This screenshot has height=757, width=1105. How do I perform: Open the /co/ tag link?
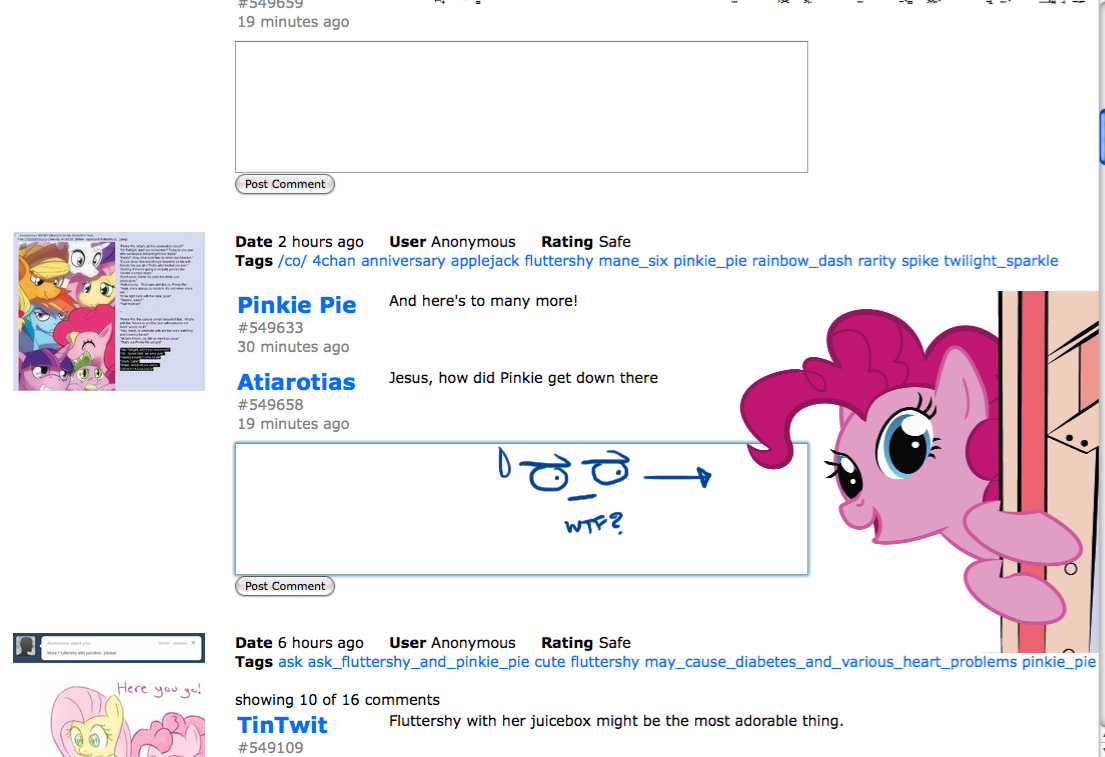[x=292, y=261]
